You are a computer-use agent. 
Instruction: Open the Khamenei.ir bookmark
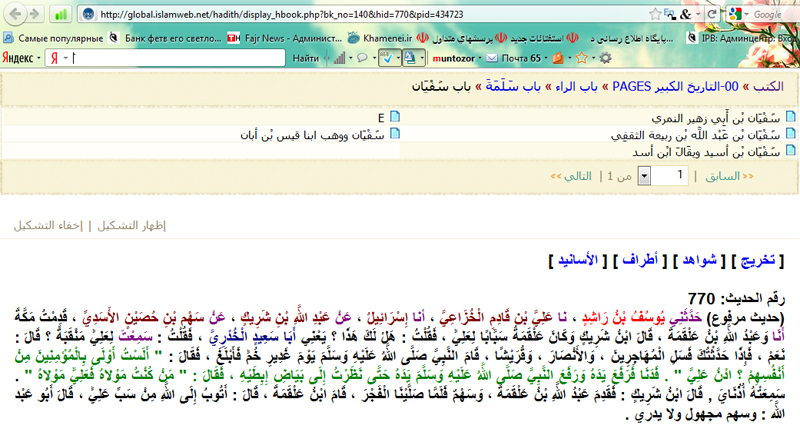[380, 38]
